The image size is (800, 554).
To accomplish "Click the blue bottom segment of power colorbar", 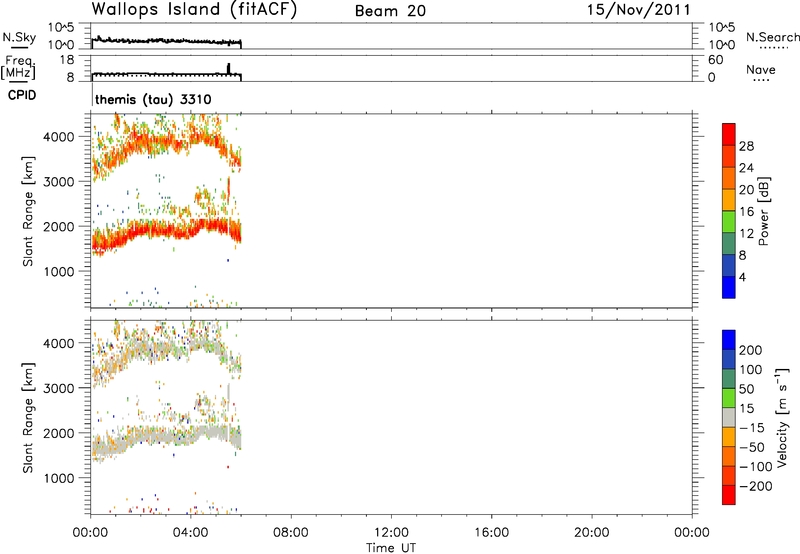I will tap(729, 287).
